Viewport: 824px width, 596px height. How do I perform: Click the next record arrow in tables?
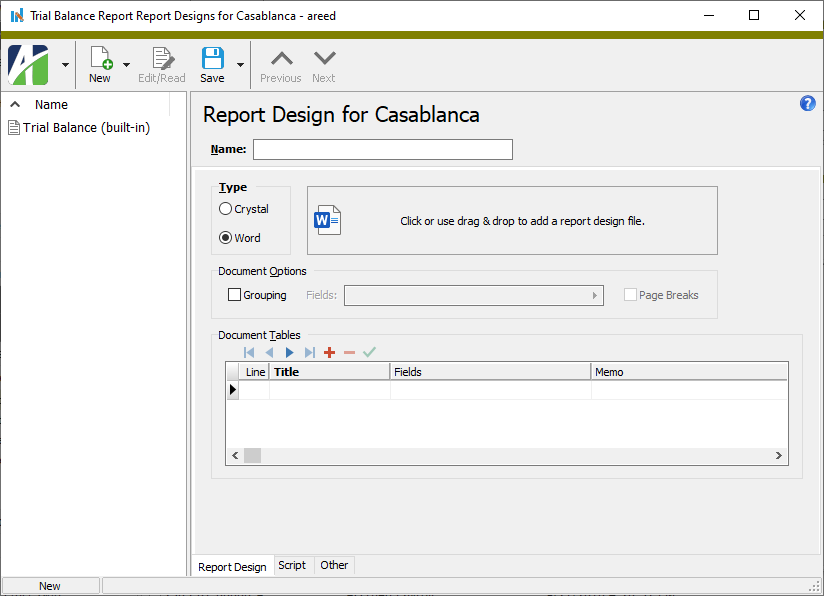tap(289, 352)
